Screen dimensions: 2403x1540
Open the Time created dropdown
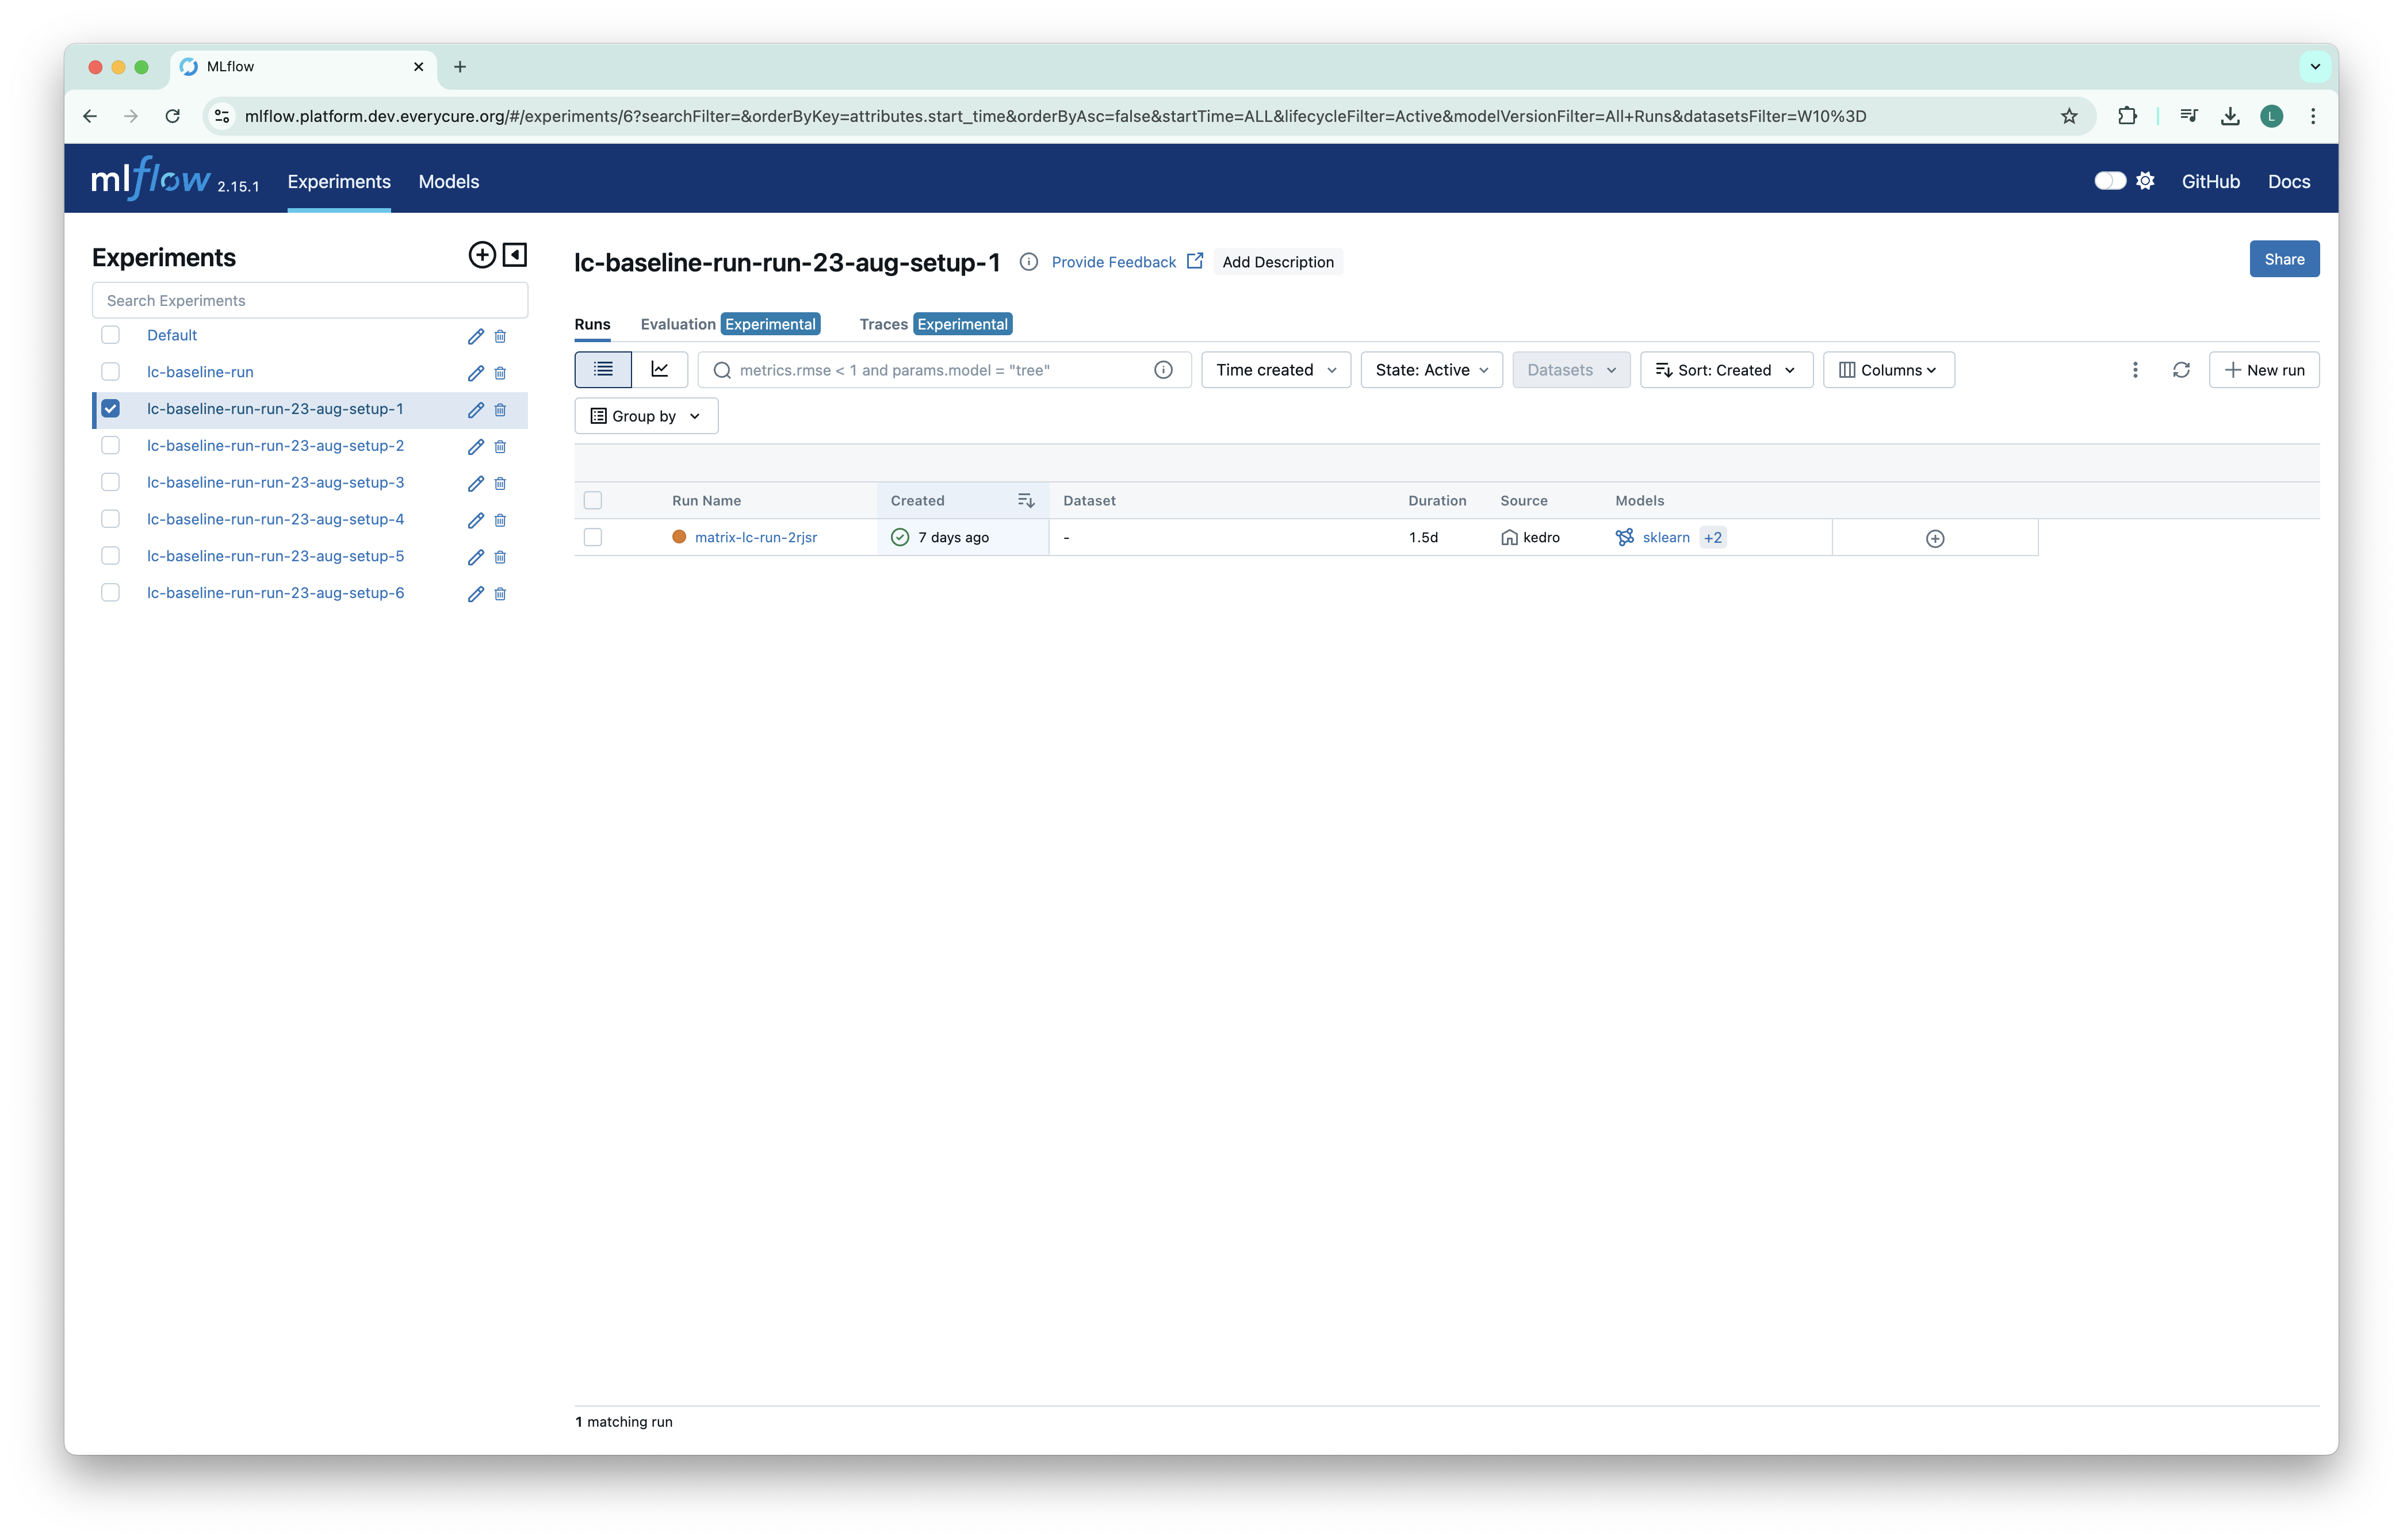(1275, 370)
